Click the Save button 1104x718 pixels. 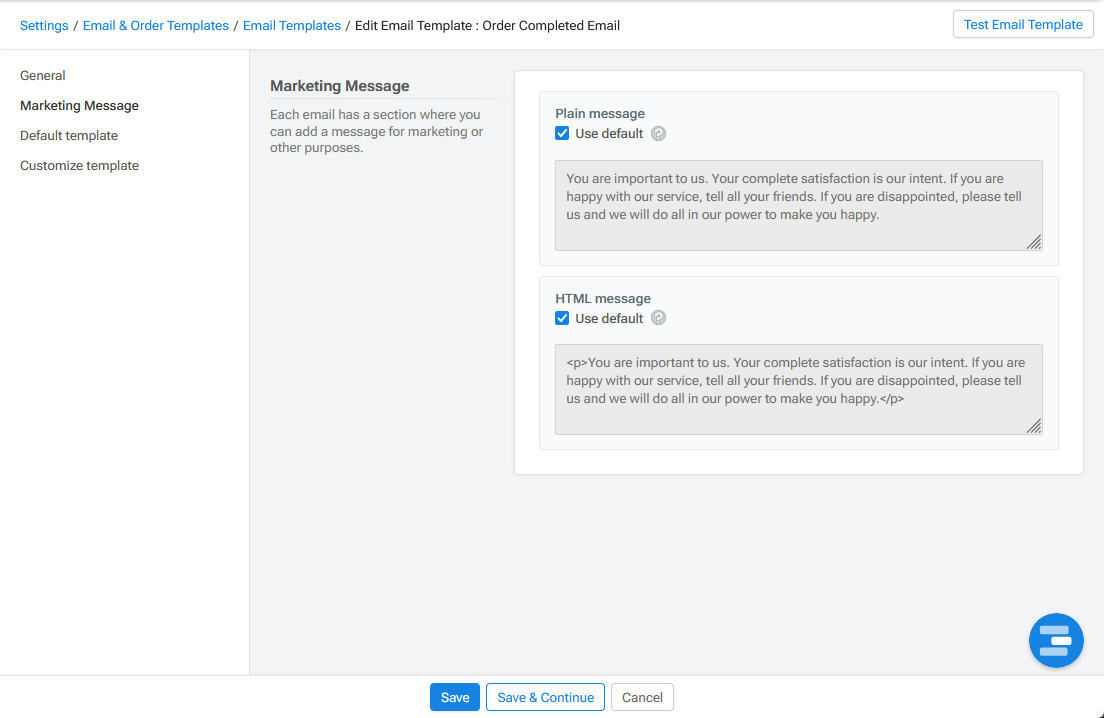pos(455,697)
